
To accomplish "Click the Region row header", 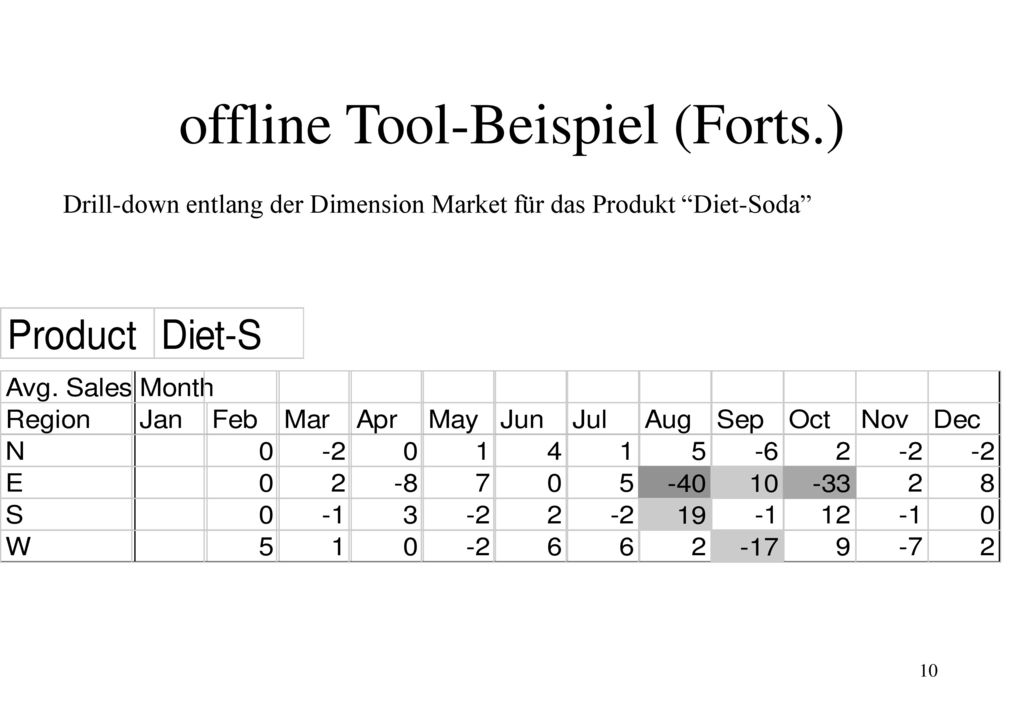I will 68,419.
